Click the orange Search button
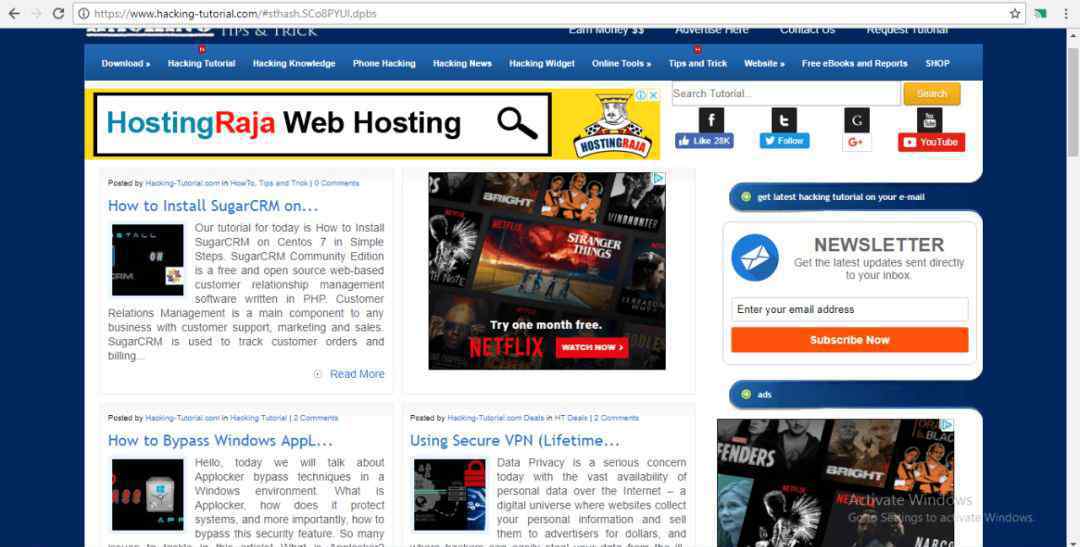The image size is (1080, 547). (x=932, y=94)
